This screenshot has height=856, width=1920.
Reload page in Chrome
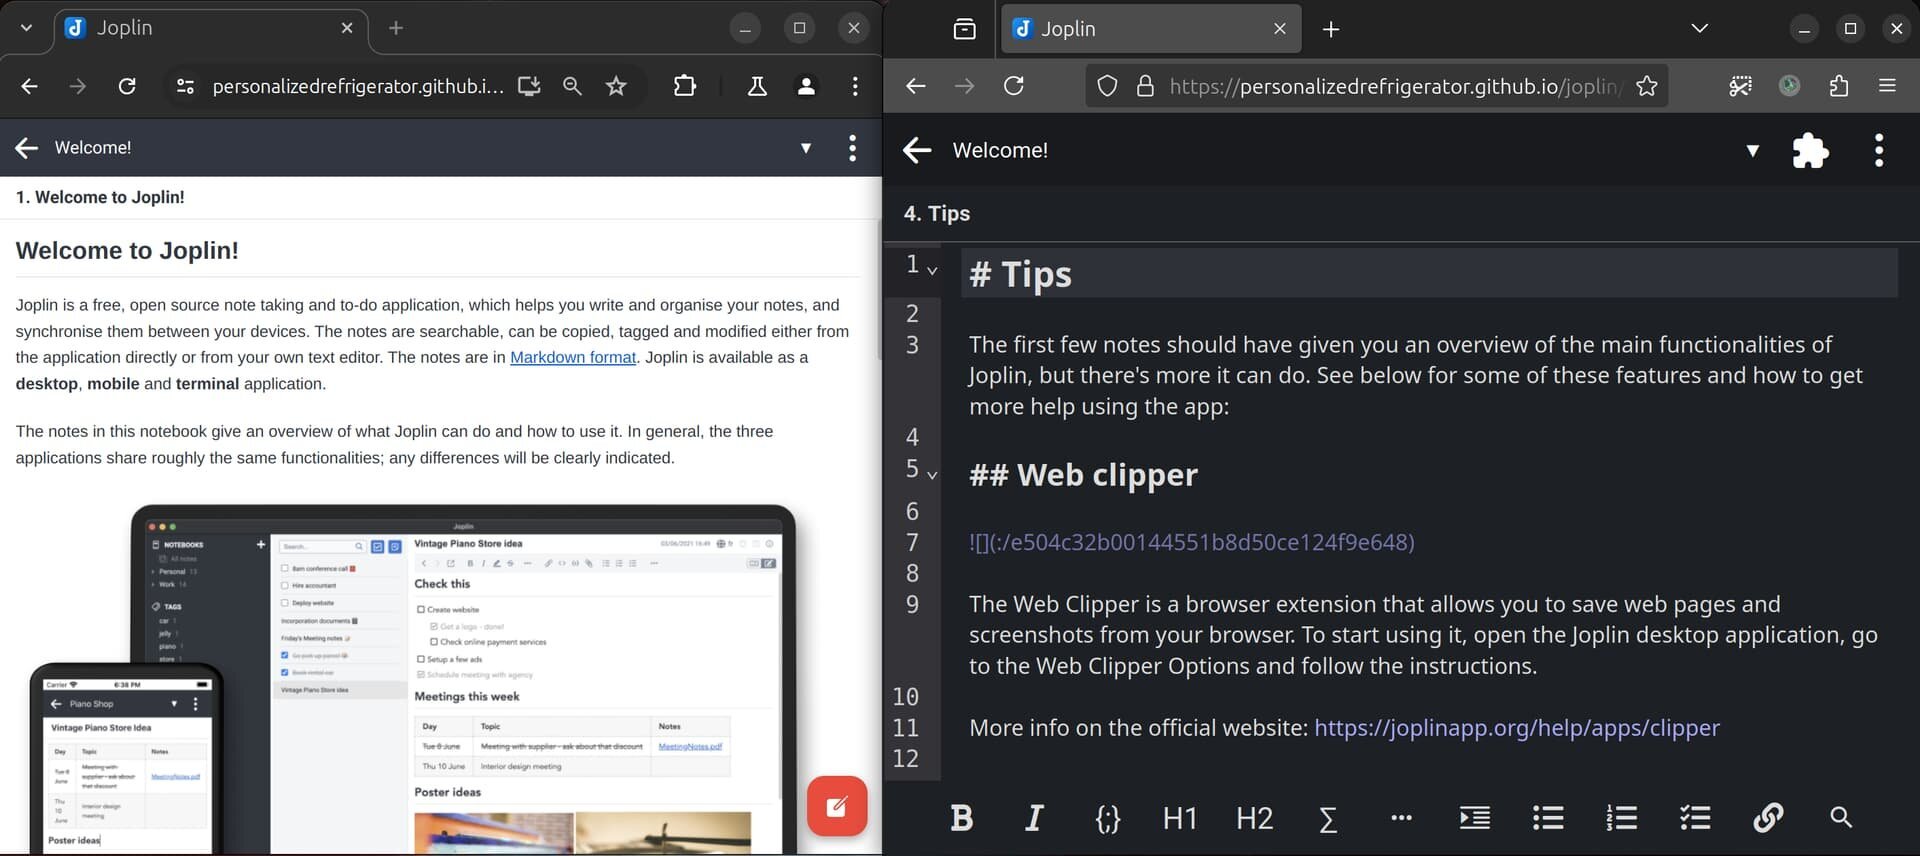tap(127, 86)
